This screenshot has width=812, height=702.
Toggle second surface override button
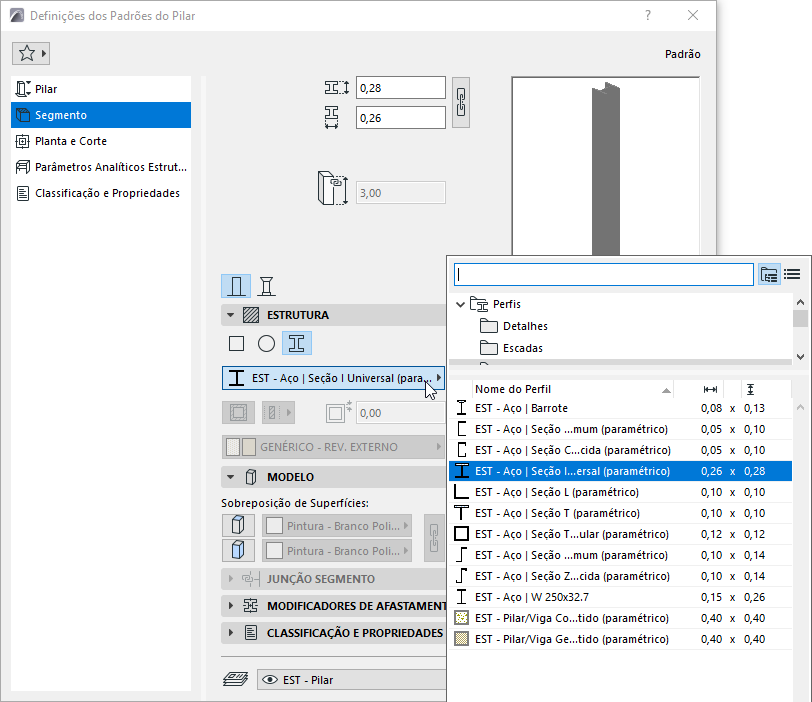point(238,550)
